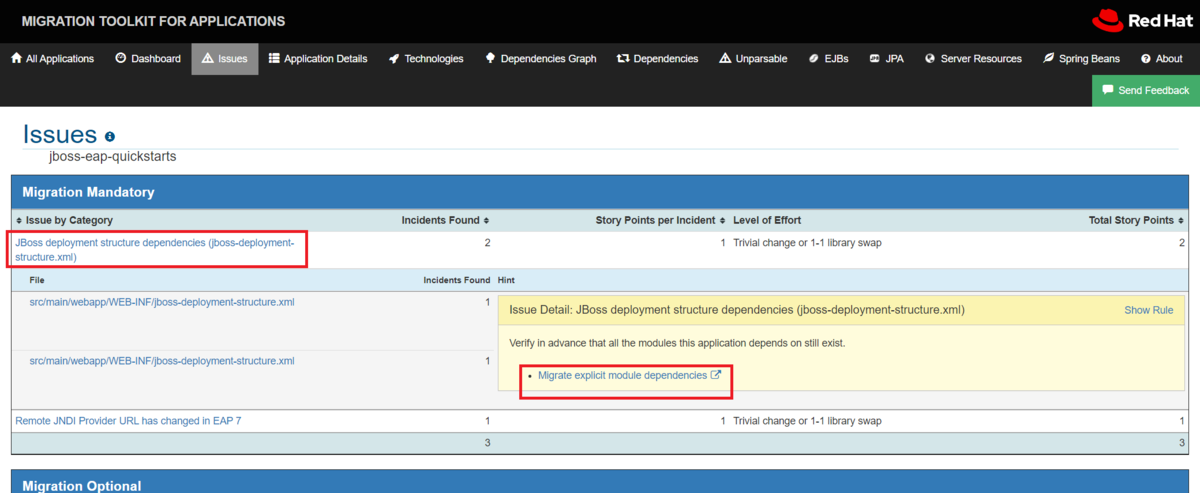
Task: Go to the Server Resources tab
Action: click(973, 59)
